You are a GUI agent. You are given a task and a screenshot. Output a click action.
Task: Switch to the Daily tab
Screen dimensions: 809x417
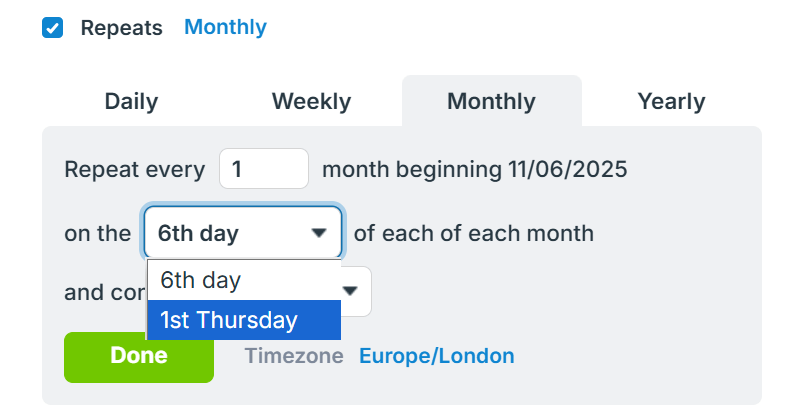pyautogui.click(x=131, y=101)
